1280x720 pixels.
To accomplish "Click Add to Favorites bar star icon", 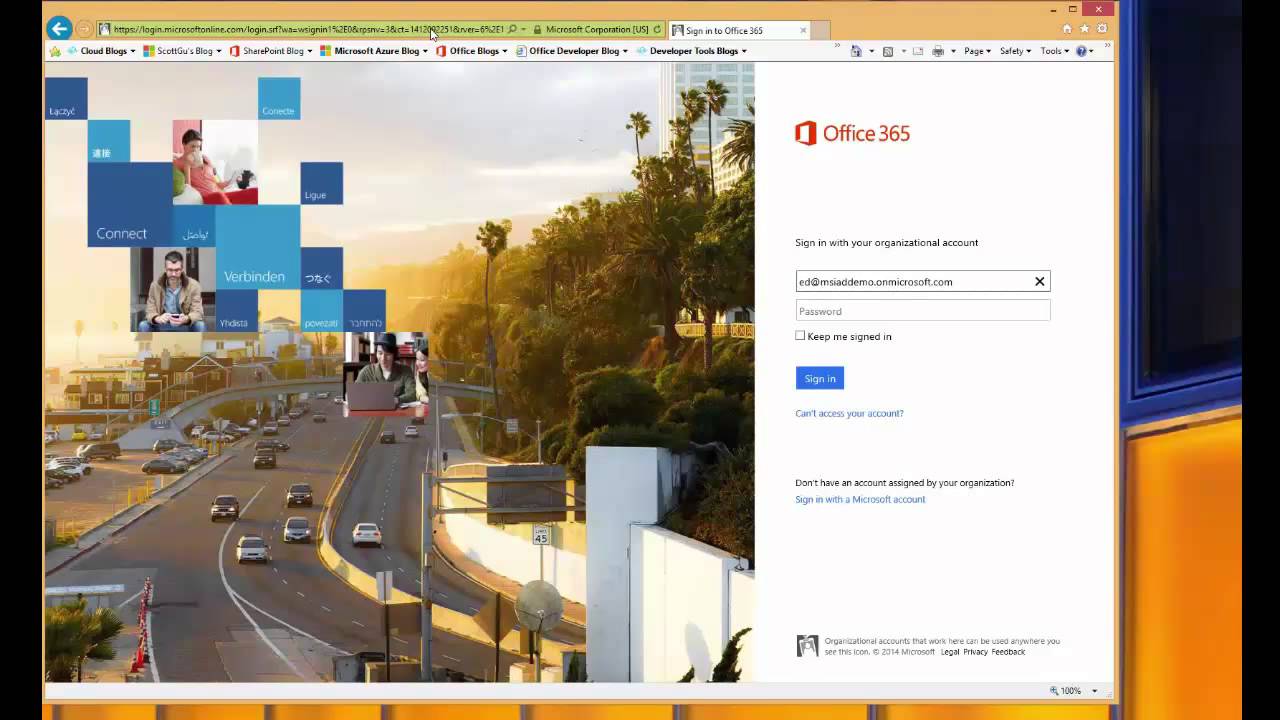I will click(55, 51).
